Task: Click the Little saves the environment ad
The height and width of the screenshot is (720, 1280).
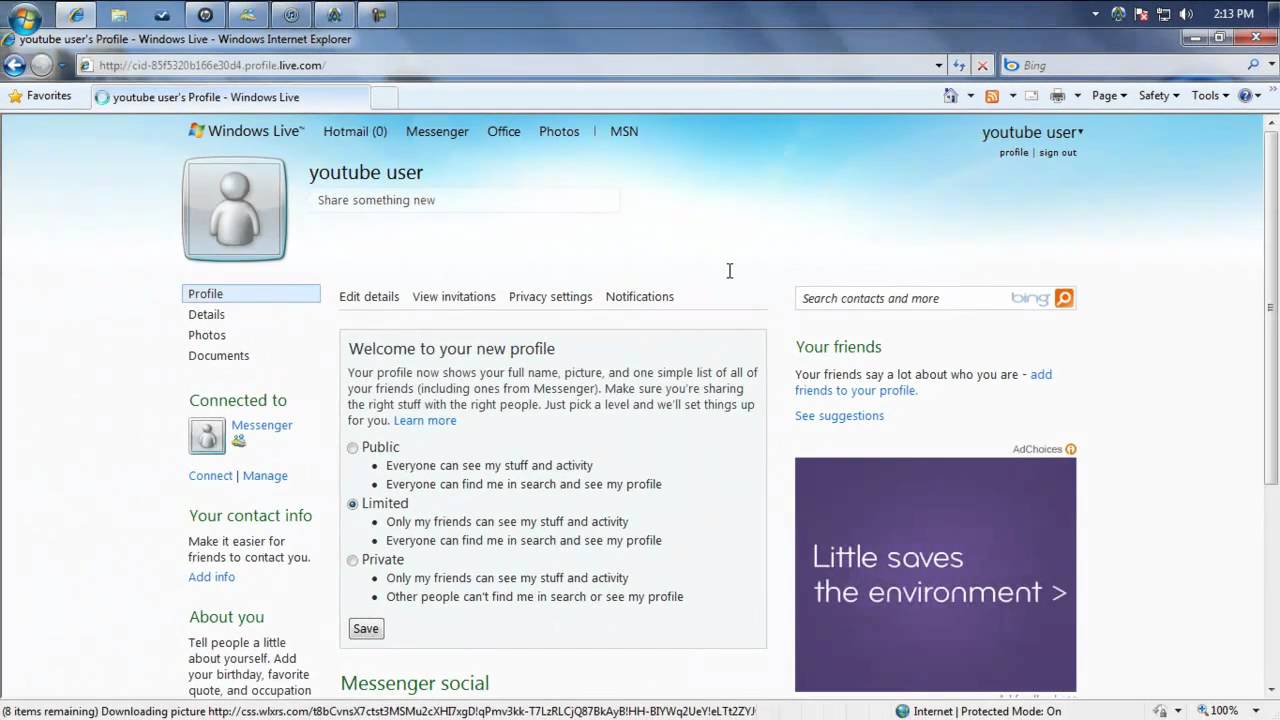Action: coord(935,574)
